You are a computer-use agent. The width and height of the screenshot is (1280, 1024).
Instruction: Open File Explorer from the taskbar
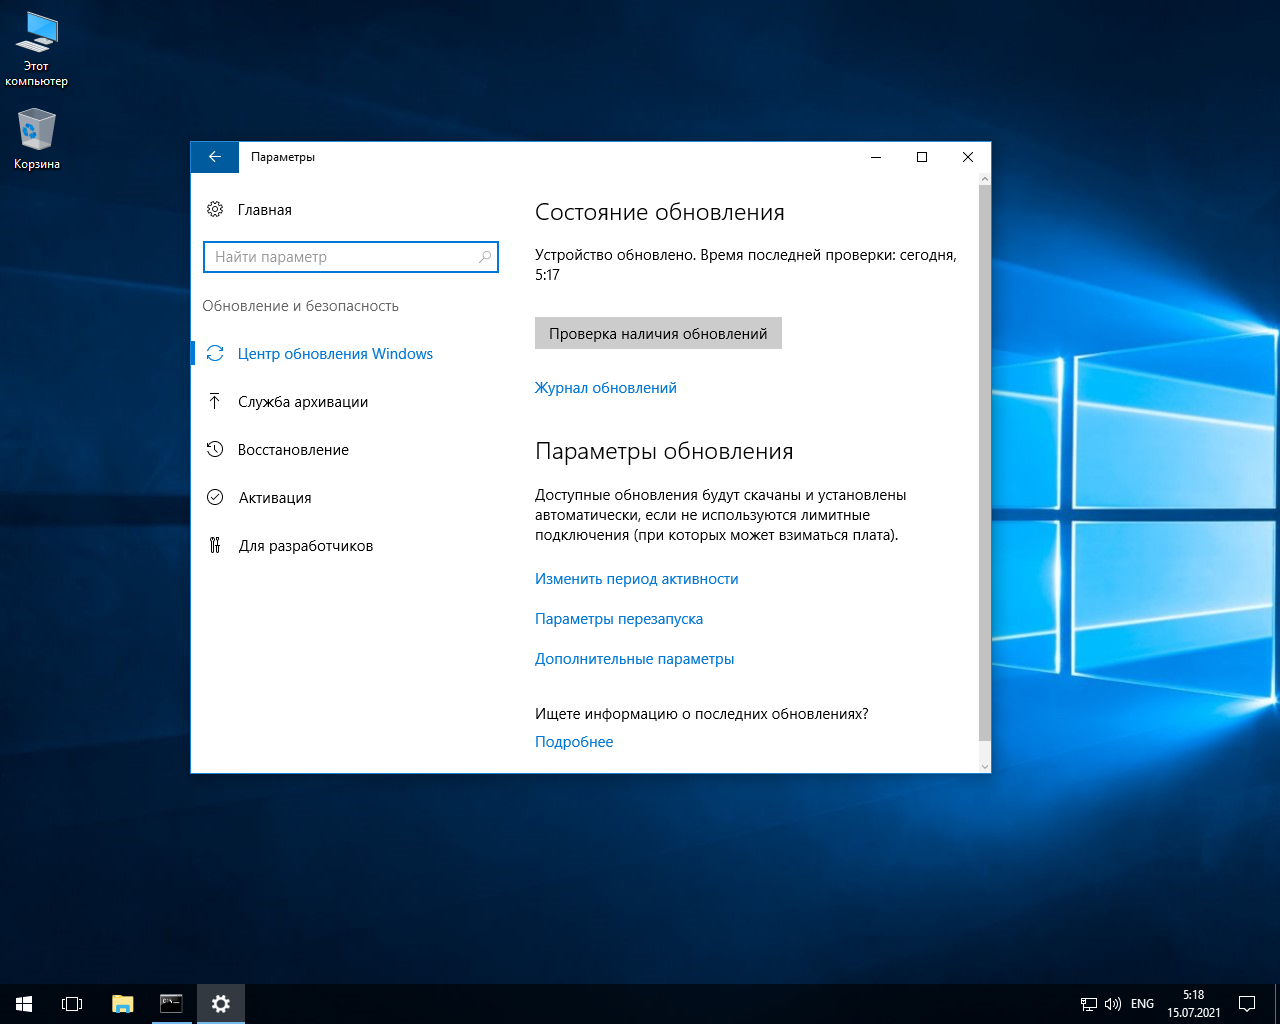click(x=122, y=1003)
